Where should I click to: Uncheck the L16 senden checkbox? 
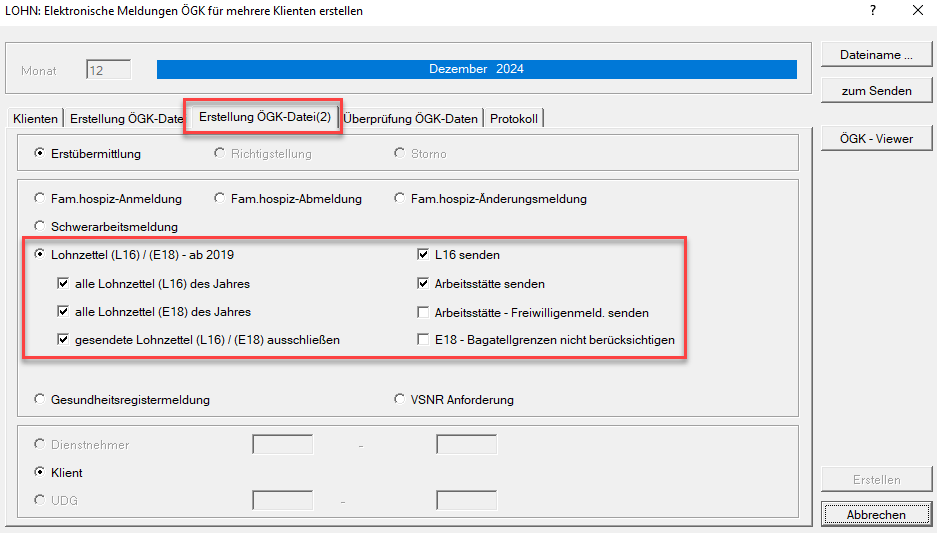click(424, 255)
